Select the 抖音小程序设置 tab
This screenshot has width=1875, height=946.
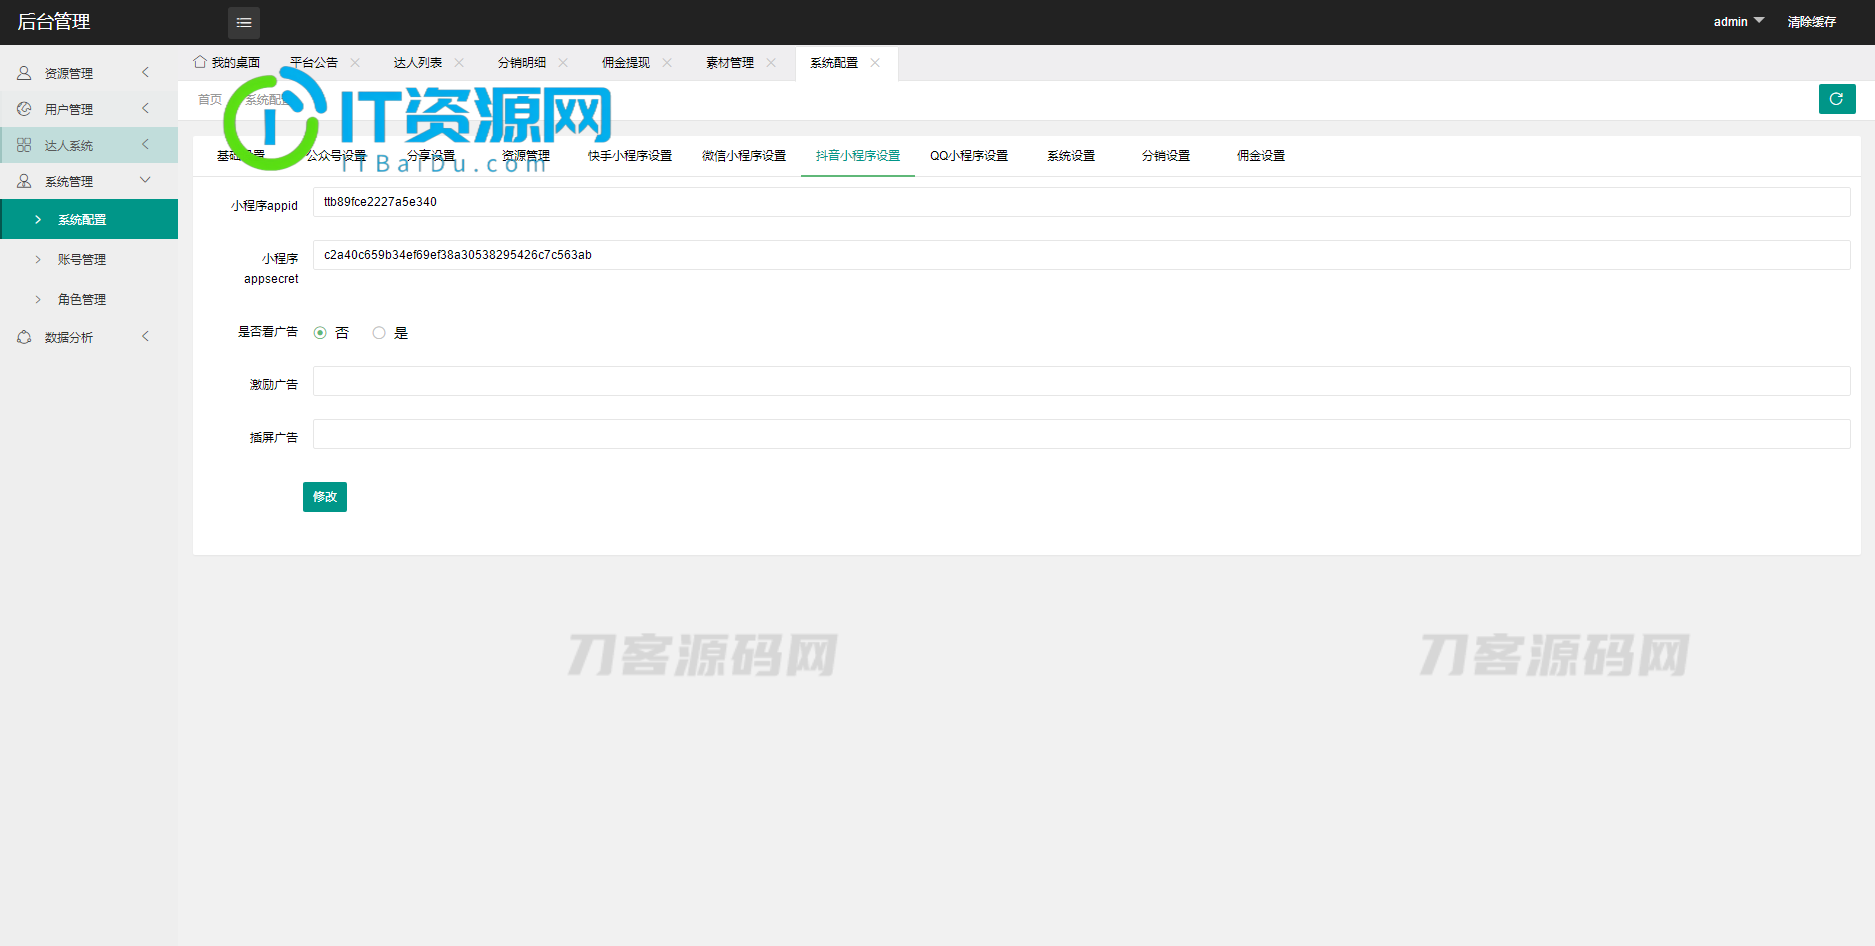[x=858, y=156]
